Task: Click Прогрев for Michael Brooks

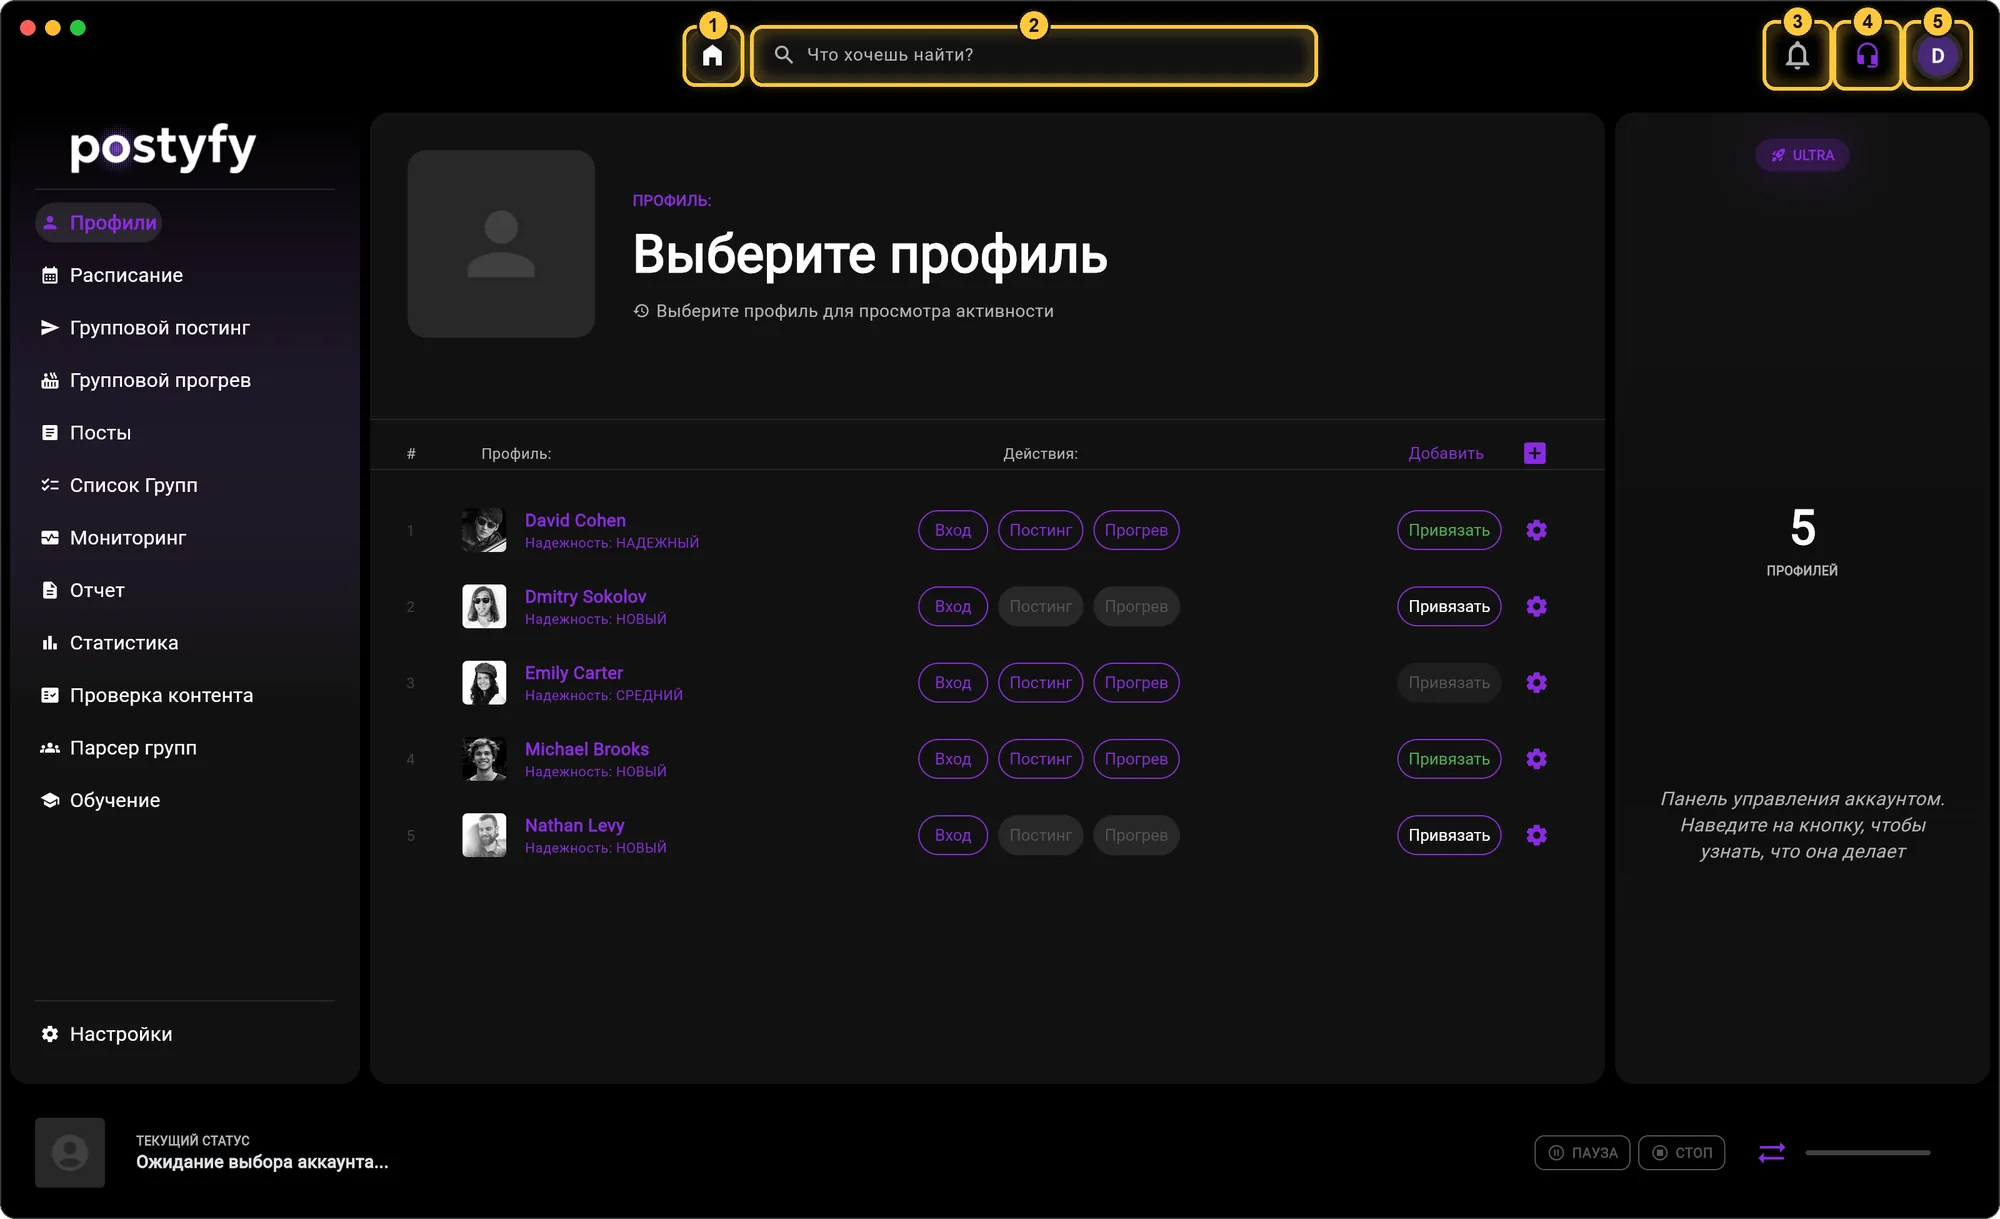Action: point(1136,759)
